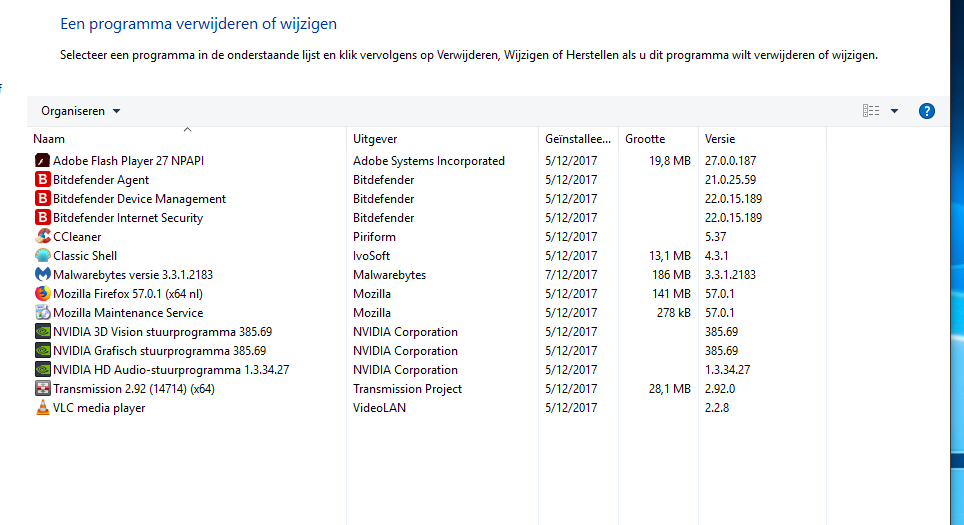Click the 28,1 MB size value
Image resolution: width=964 pixels, height=525 pixels.
click(x=670, y=390)
